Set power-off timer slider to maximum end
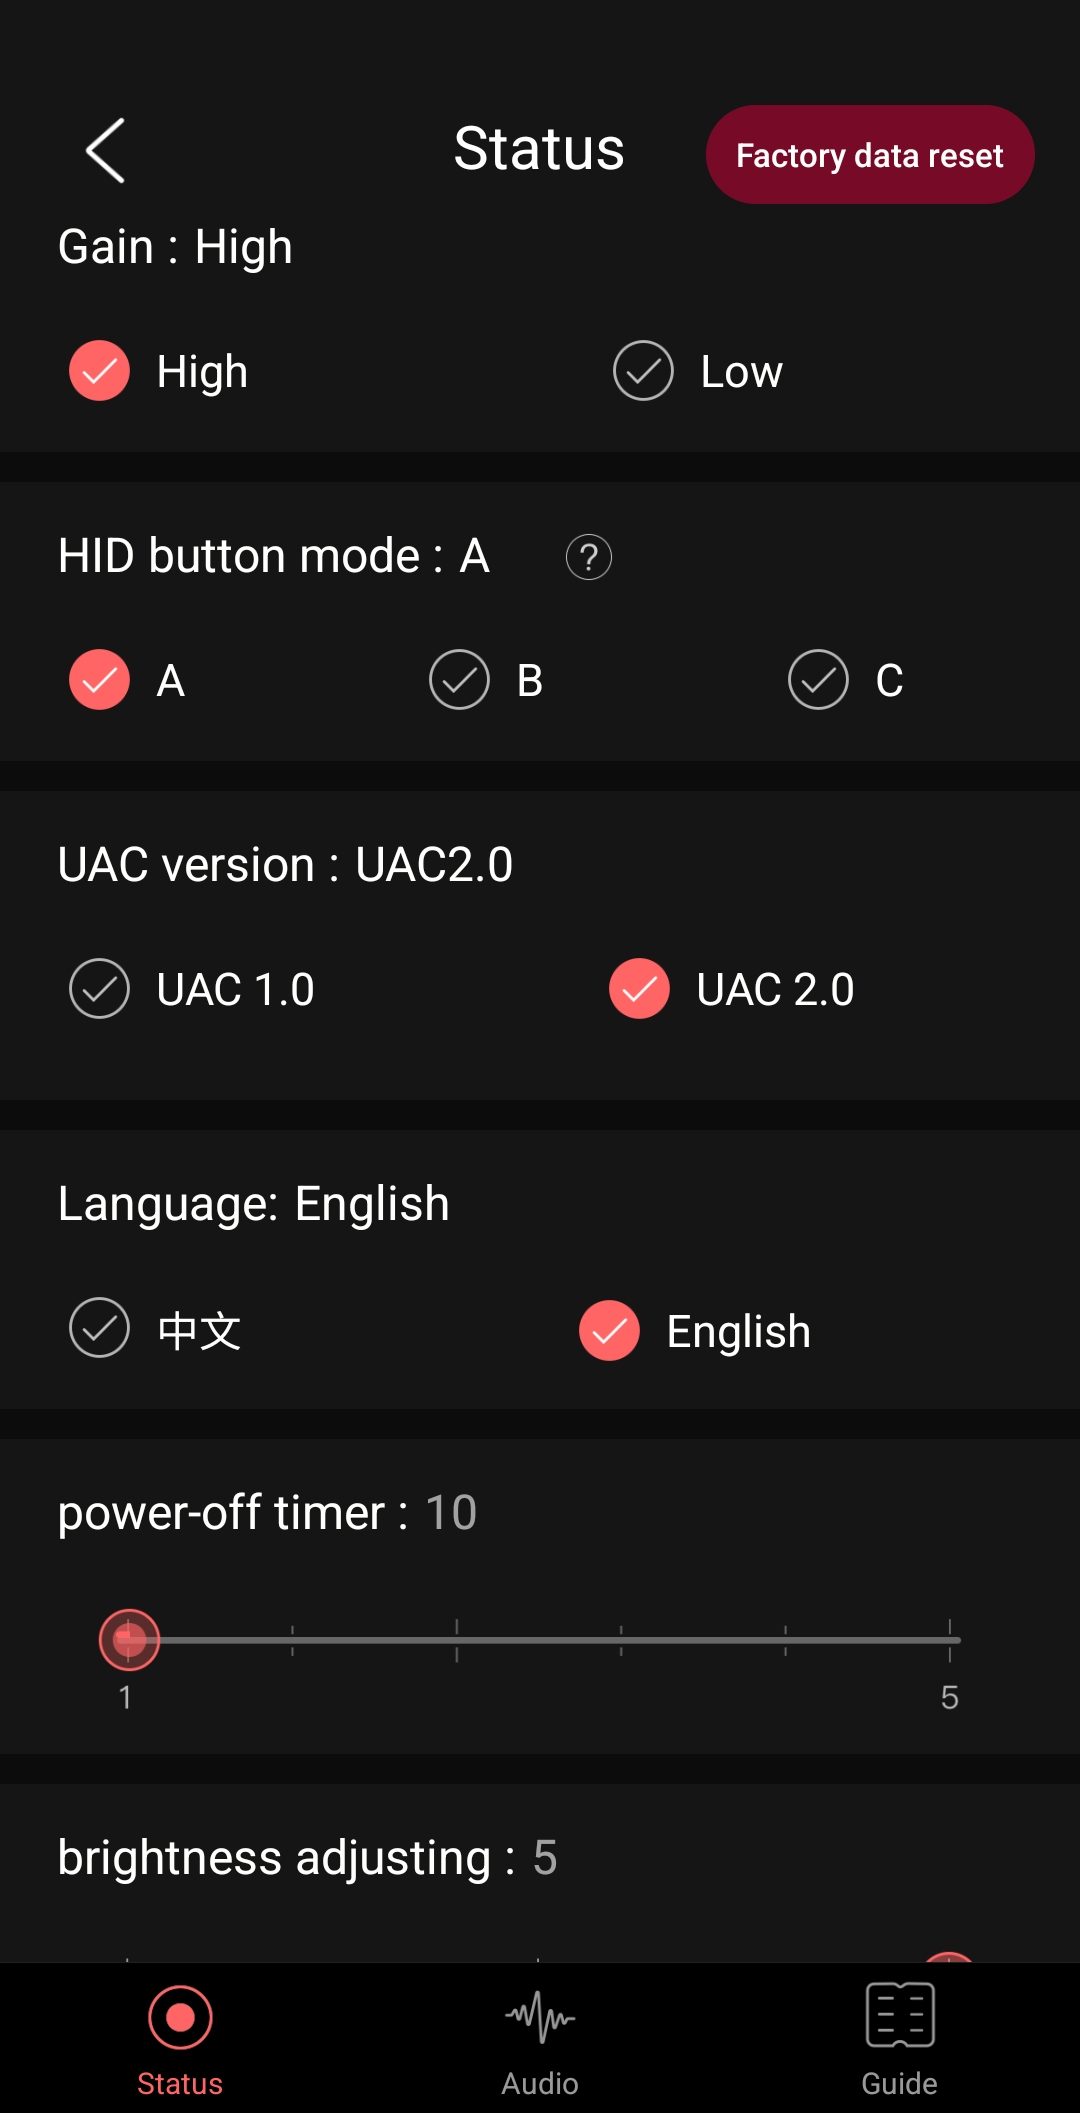This screenshot has width=1080, height=2113. pos(949,1640)
